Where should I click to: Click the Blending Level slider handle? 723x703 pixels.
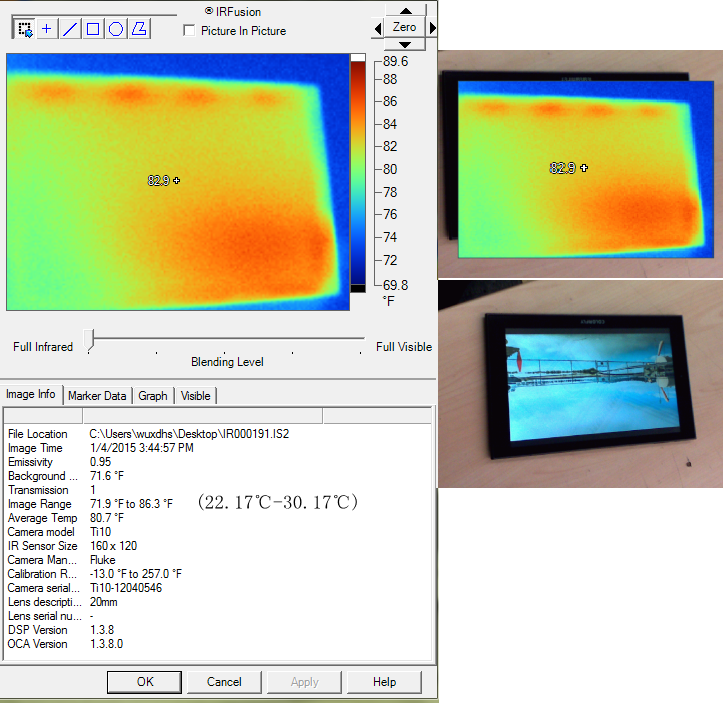pos(90,341)
